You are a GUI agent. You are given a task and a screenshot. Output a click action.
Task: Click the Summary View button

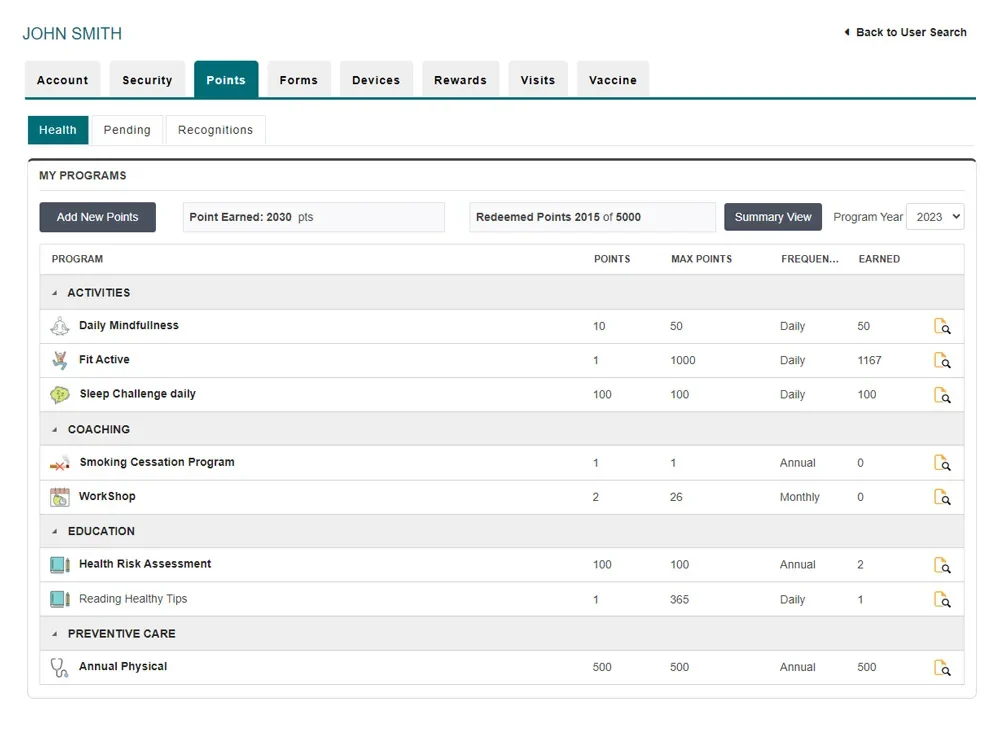click(772, 216)
